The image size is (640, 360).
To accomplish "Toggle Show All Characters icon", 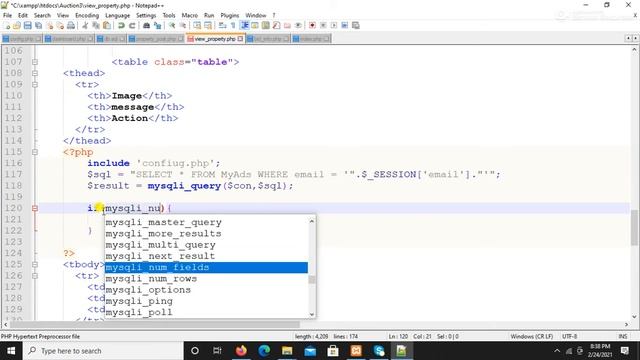I will tap(233, 25).
